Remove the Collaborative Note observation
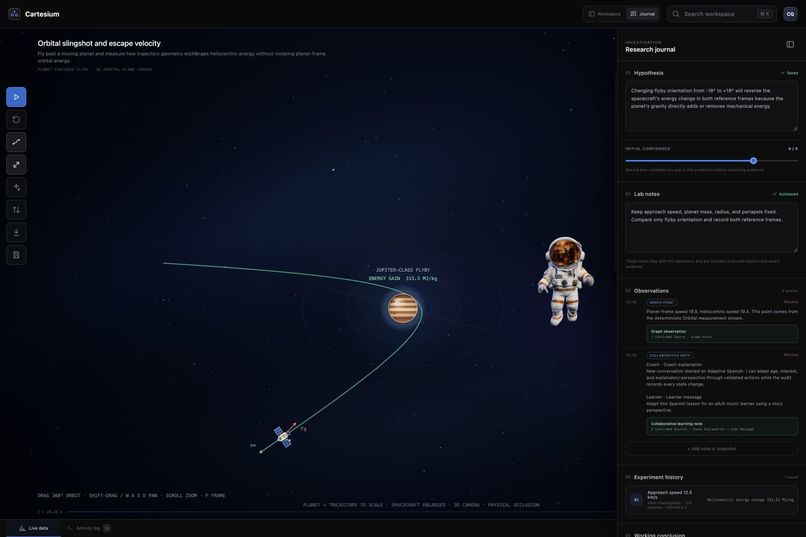The image size is (806, 537). point(791,355)
